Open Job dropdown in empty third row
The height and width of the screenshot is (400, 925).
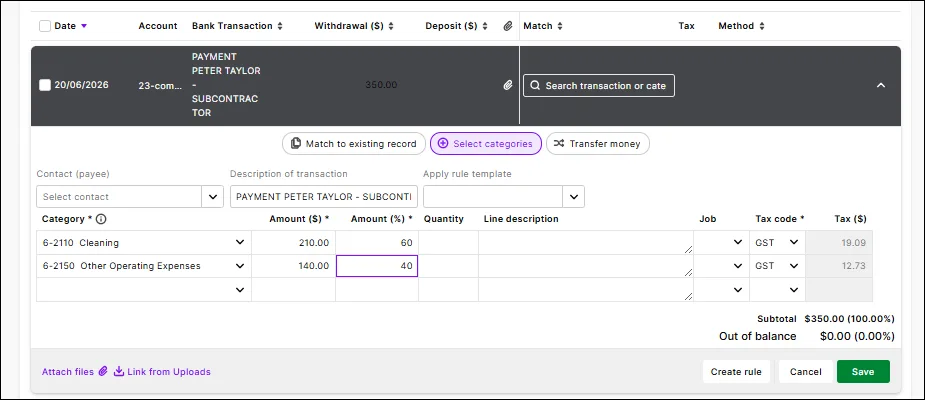click(737, 290)
